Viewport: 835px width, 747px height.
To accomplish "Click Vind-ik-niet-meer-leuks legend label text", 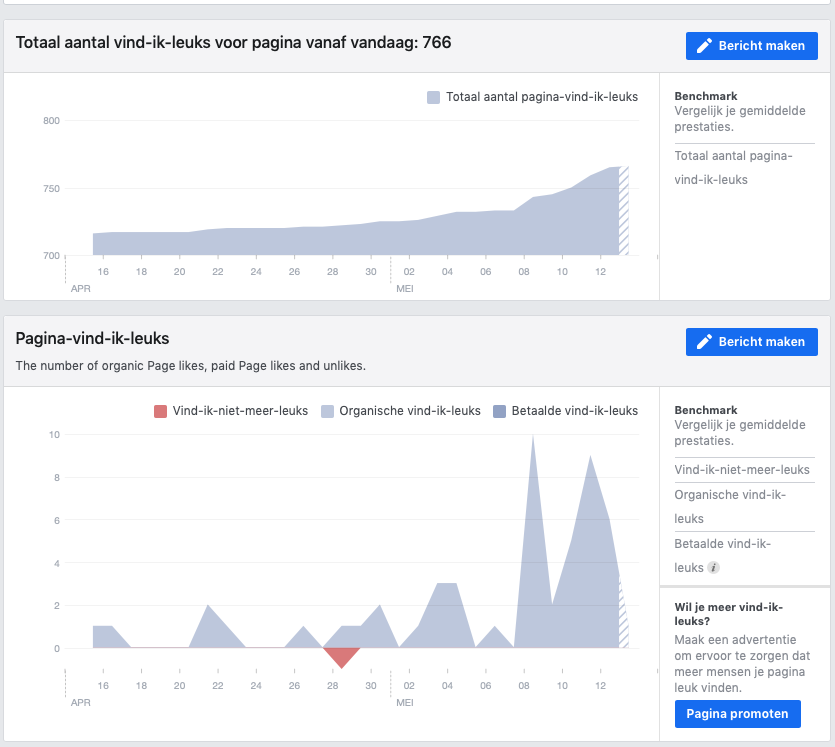I will click(x=240, y=411).
